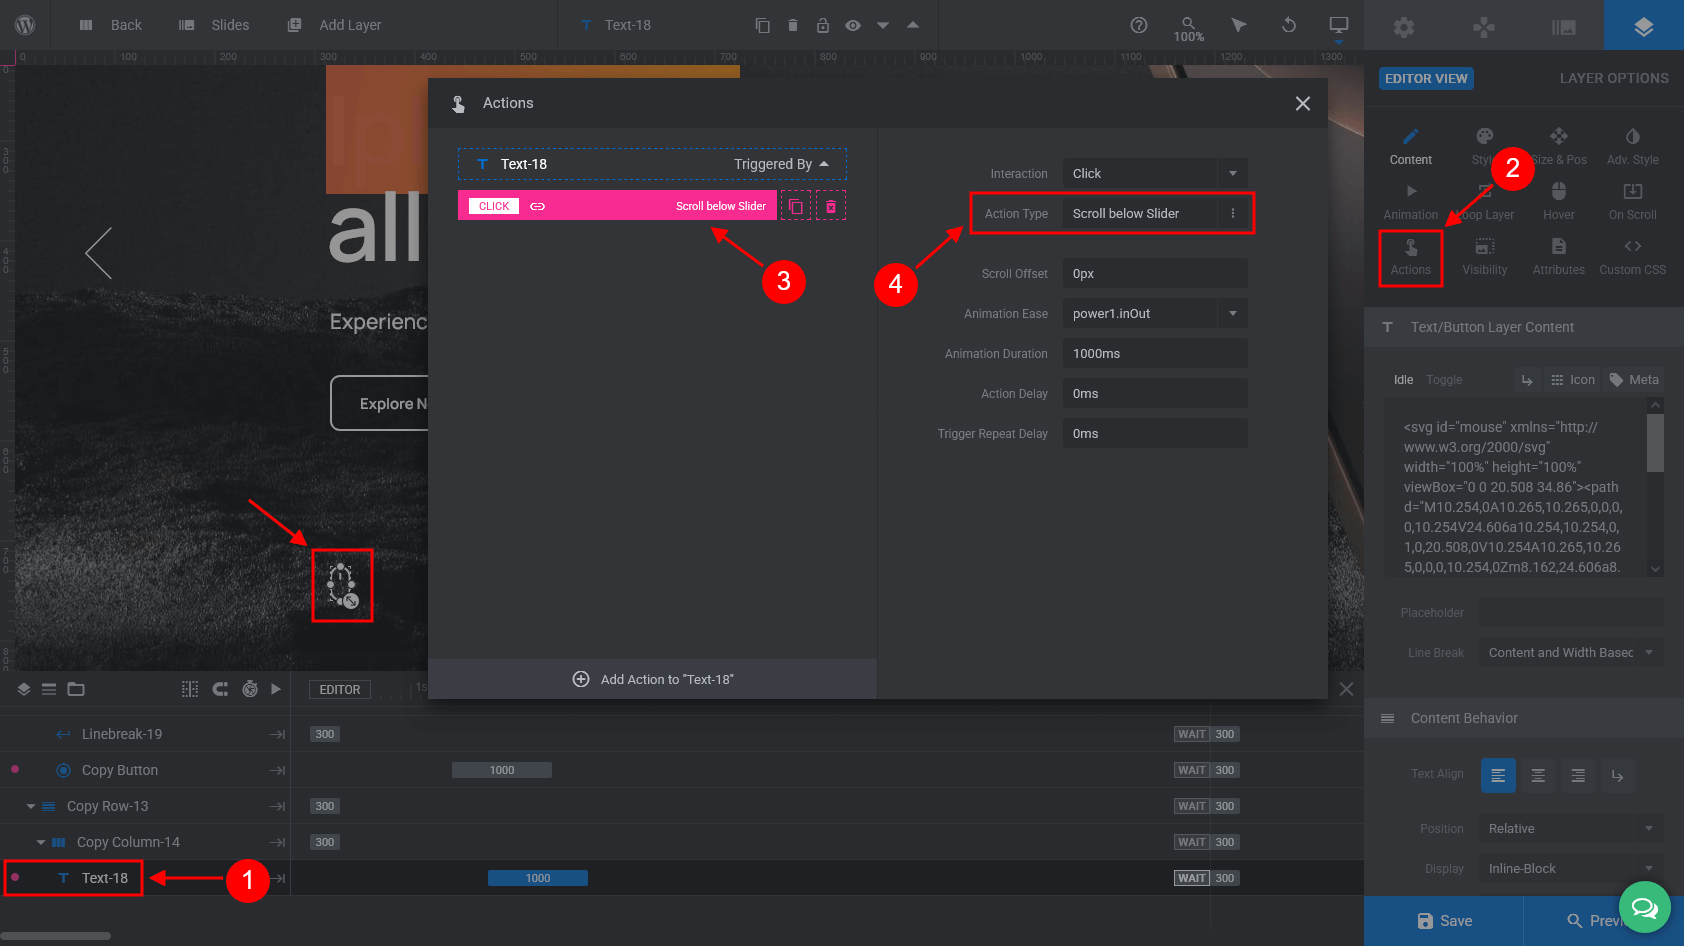1684x946 pixels.
Task: Click the Scroll Offset field
Action: (x=1155, y=273)
